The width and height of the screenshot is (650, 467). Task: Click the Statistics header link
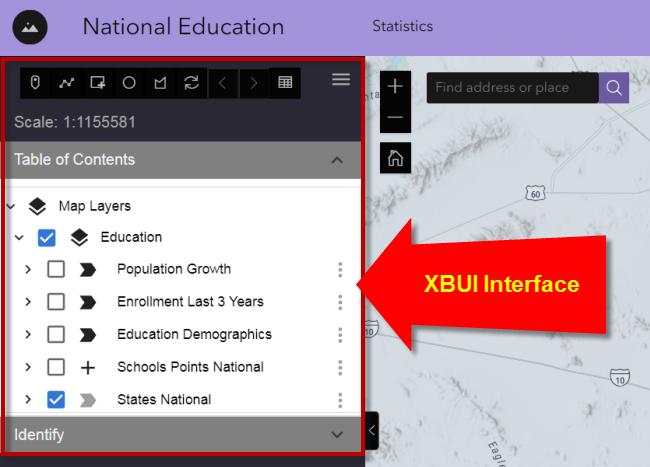coord(403,26)
